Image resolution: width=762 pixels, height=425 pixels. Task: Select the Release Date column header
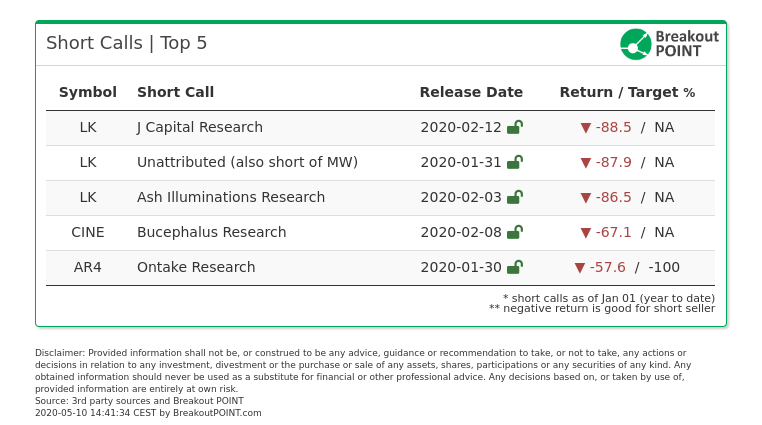471,92
